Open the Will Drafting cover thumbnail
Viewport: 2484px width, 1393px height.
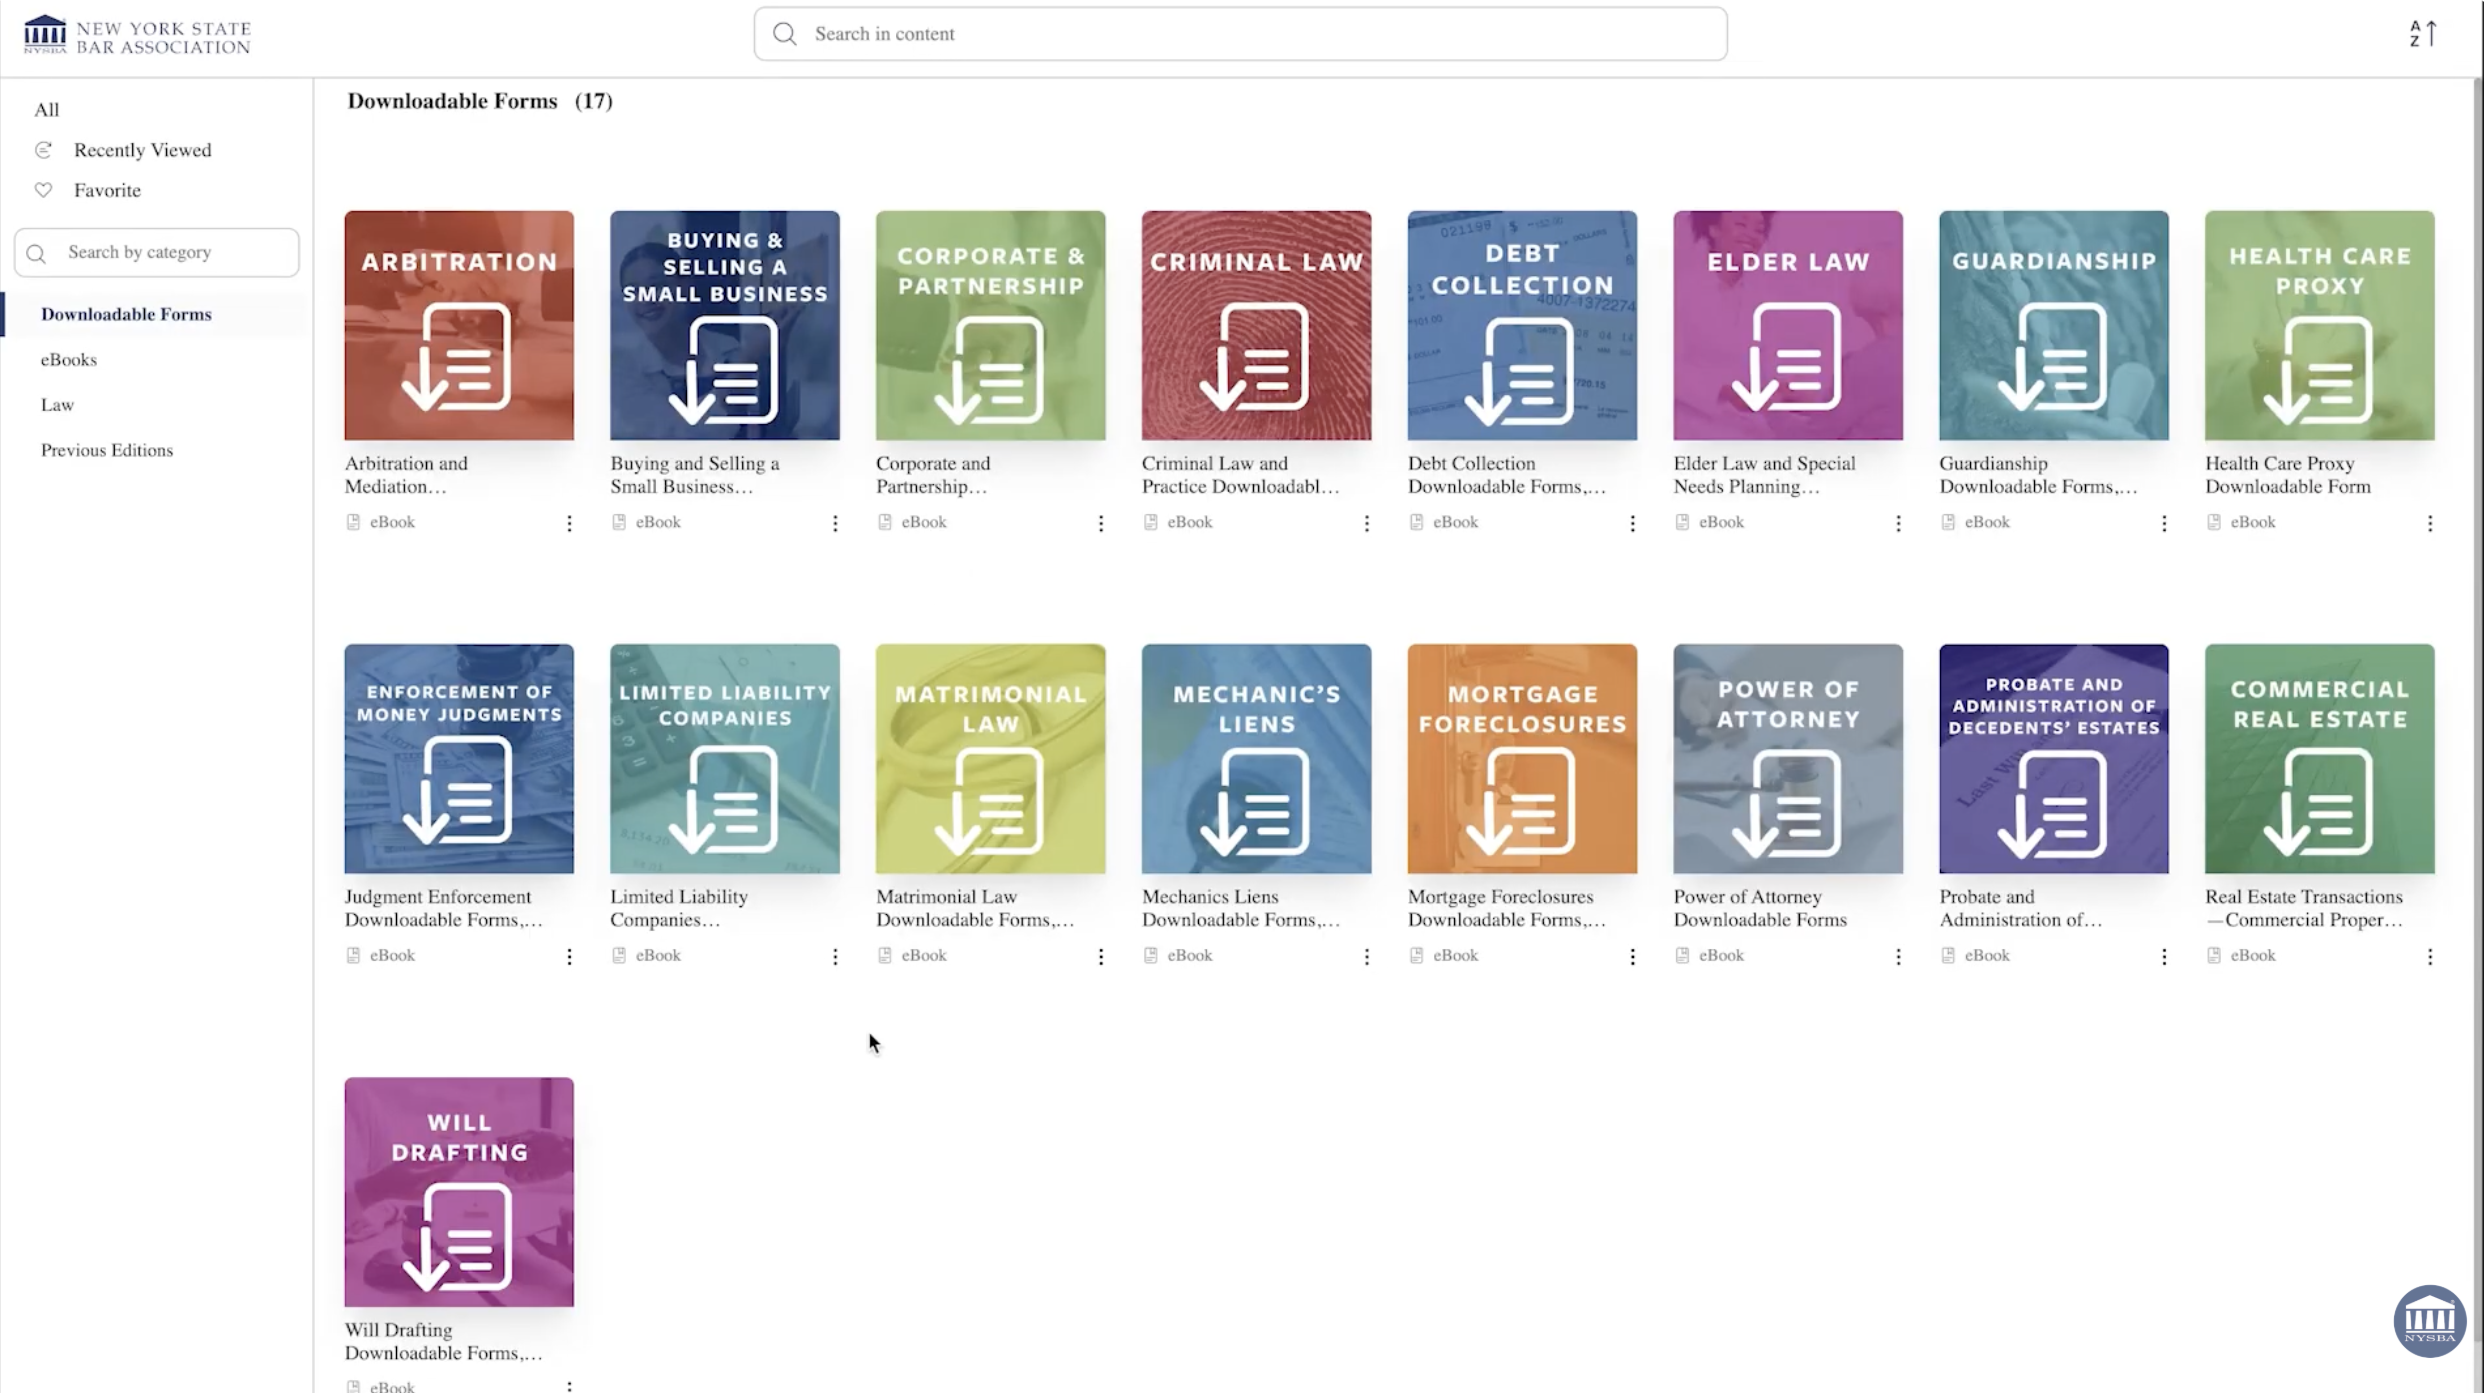(459, 1191)
